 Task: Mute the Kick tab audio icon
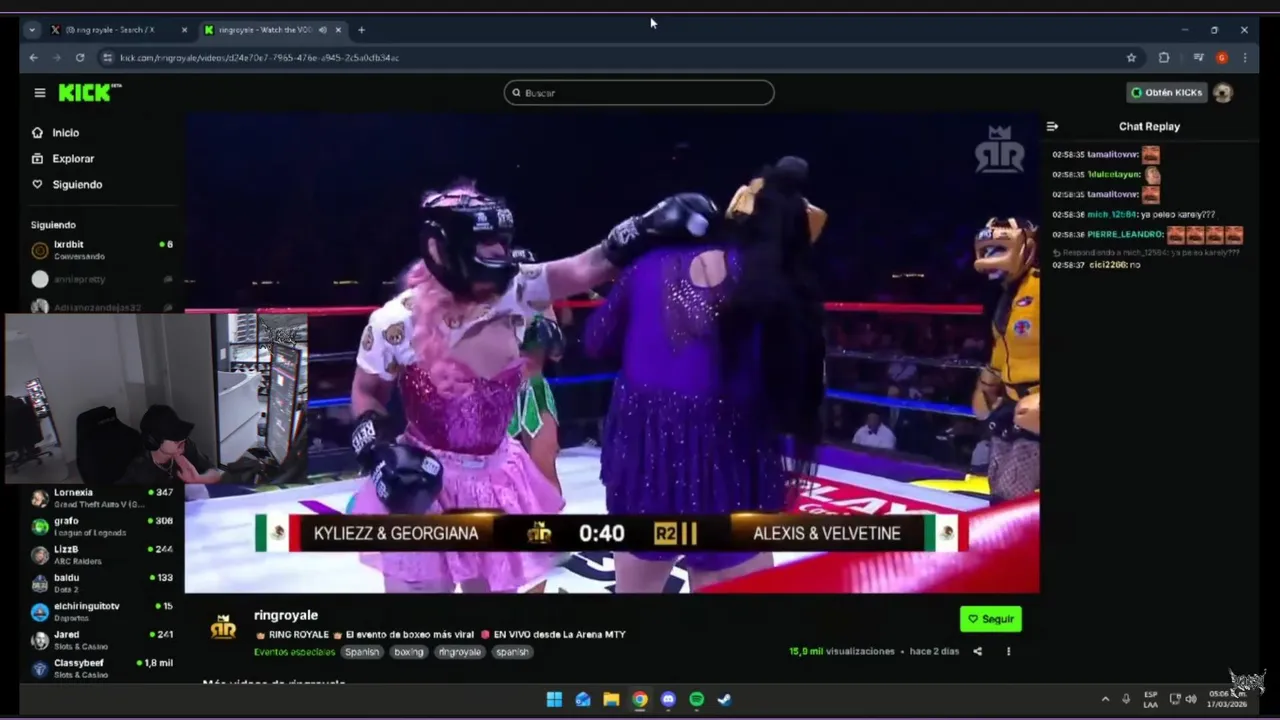322,30
